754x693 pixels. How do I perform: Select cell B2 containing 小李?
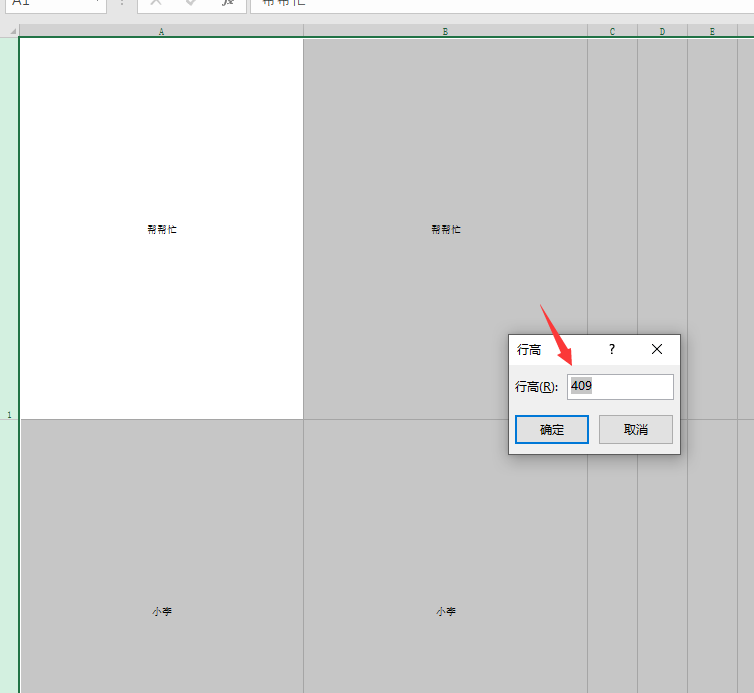[445, 556]
